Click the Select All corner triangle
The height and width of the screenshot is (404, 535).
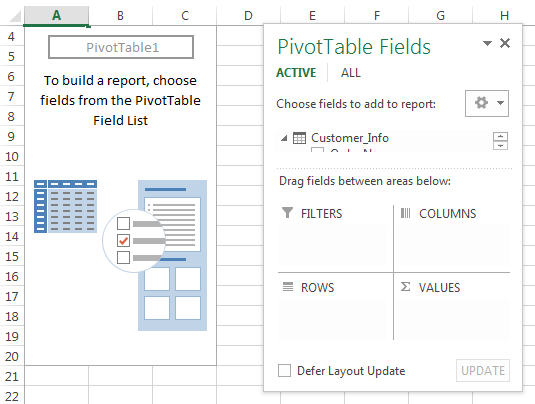pyautogui.click(x=14, y=16)
